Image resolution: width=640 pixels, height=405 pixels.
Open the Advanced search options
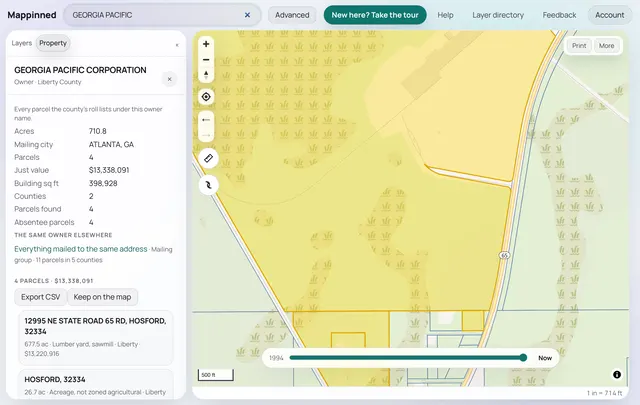coord(292,15)
